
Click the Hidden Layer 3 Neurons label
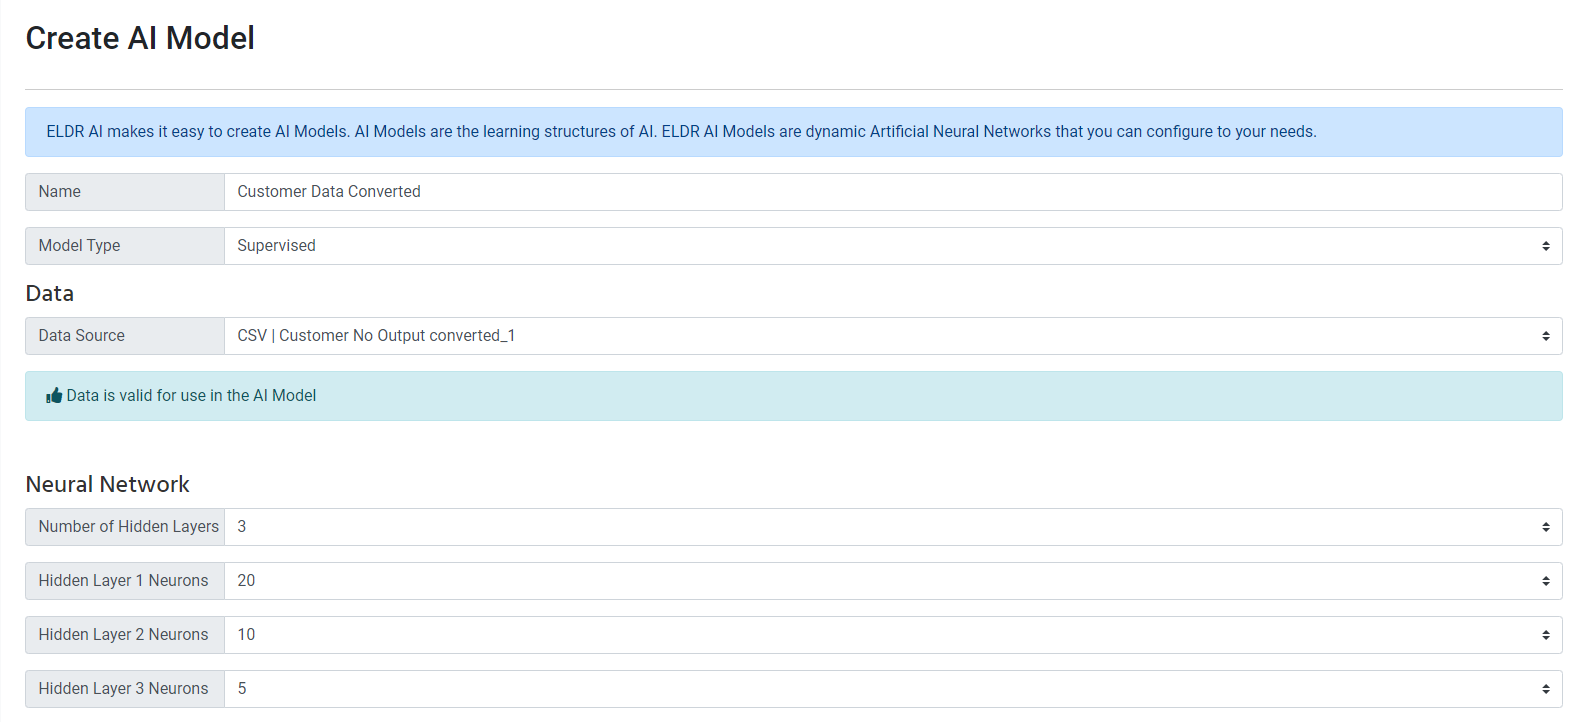click(123, 689)
